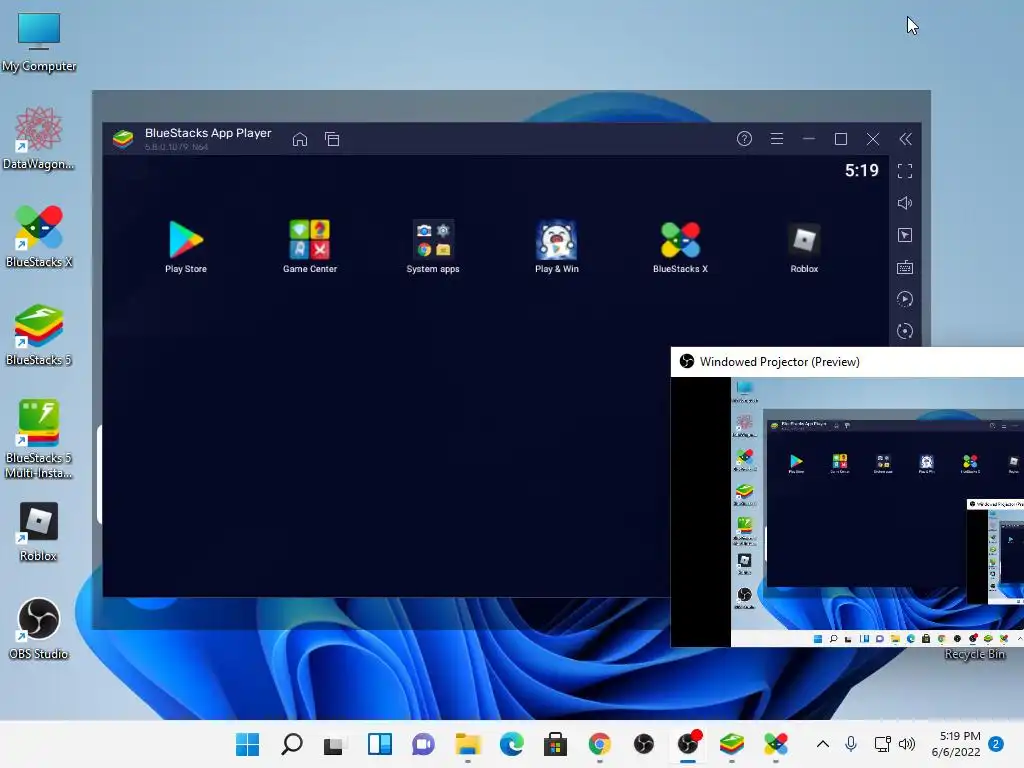Select DataWagon desktop shortcut
Viewport: 1024px width, 768px height.
point(39,138)
